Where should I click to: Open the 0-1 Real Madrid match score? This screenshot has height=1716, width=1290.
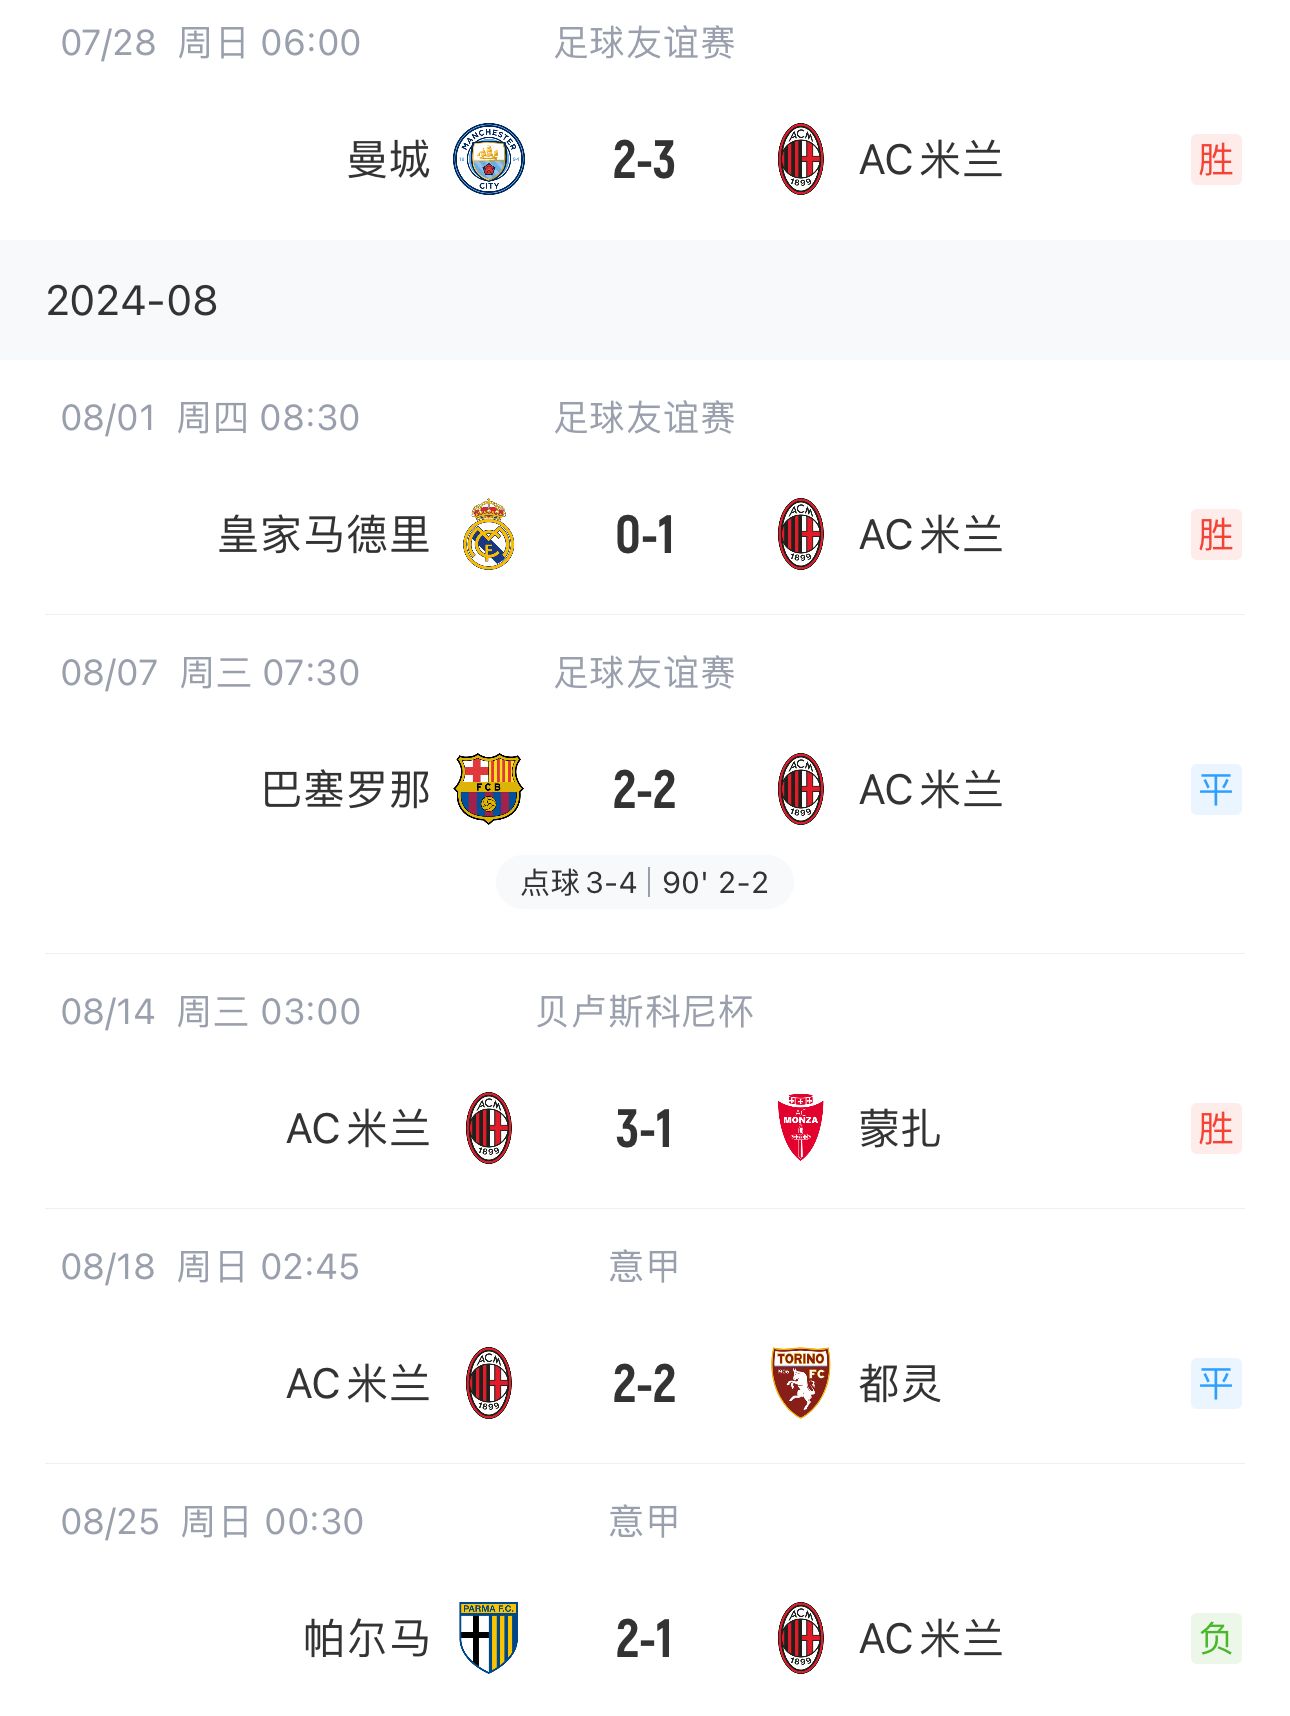644,535
